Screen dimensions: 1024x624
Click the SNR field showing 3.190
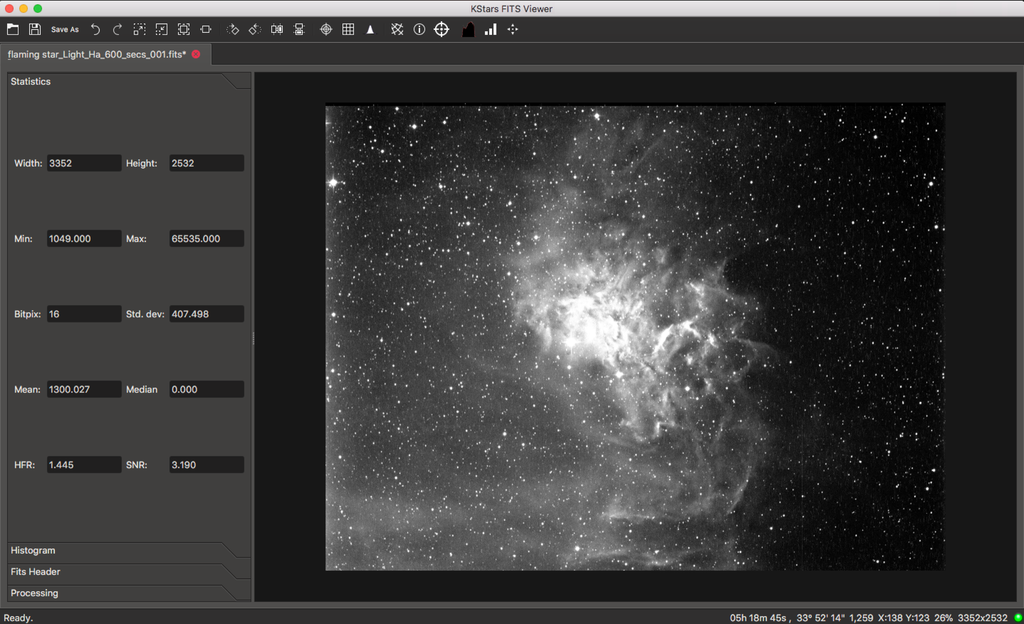tap(206, 465)
